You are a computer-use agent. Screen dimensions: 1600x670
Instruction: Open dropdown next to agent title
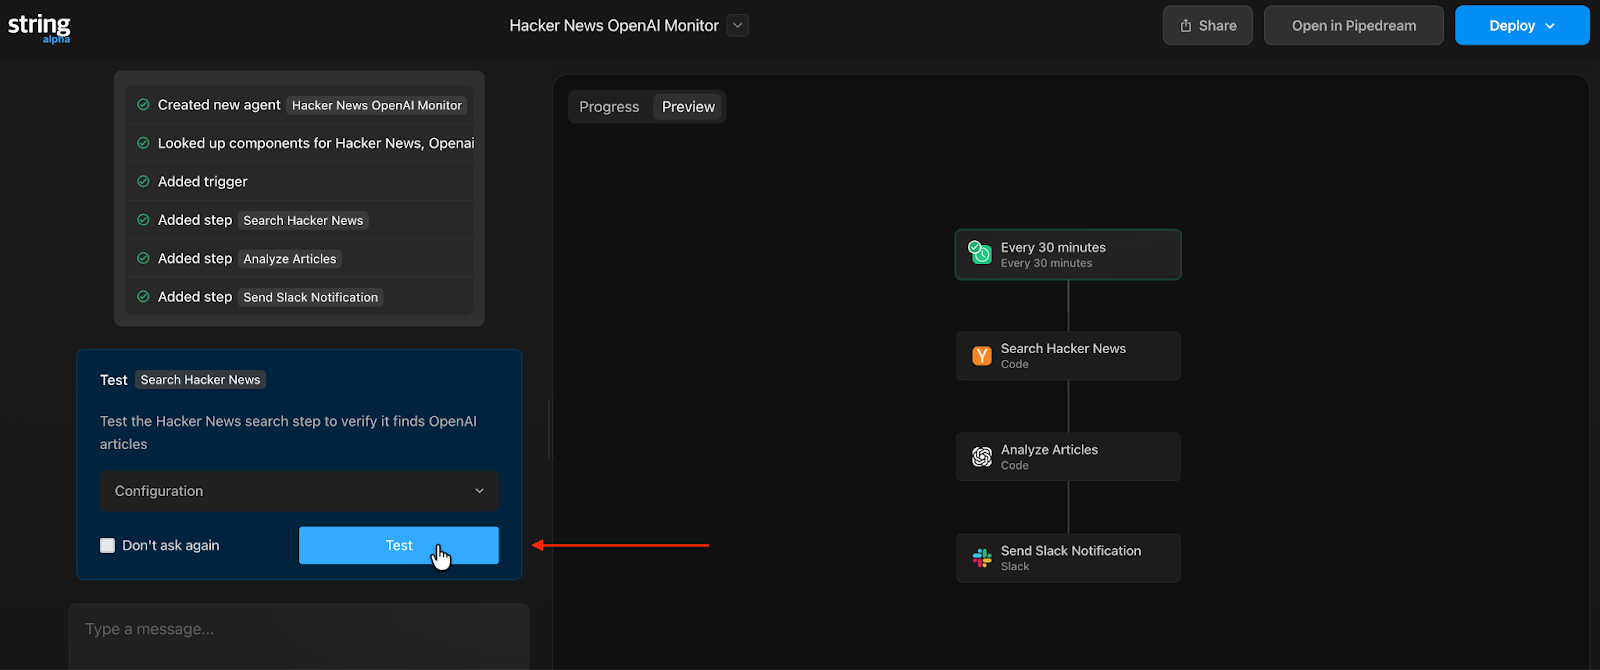coord(738,26)
